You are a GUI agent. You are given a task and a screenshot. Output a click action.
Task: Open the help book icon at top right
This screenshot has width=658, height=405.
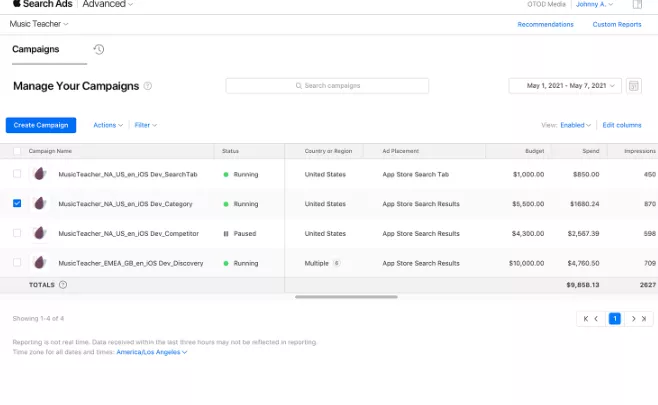[637, 4]
